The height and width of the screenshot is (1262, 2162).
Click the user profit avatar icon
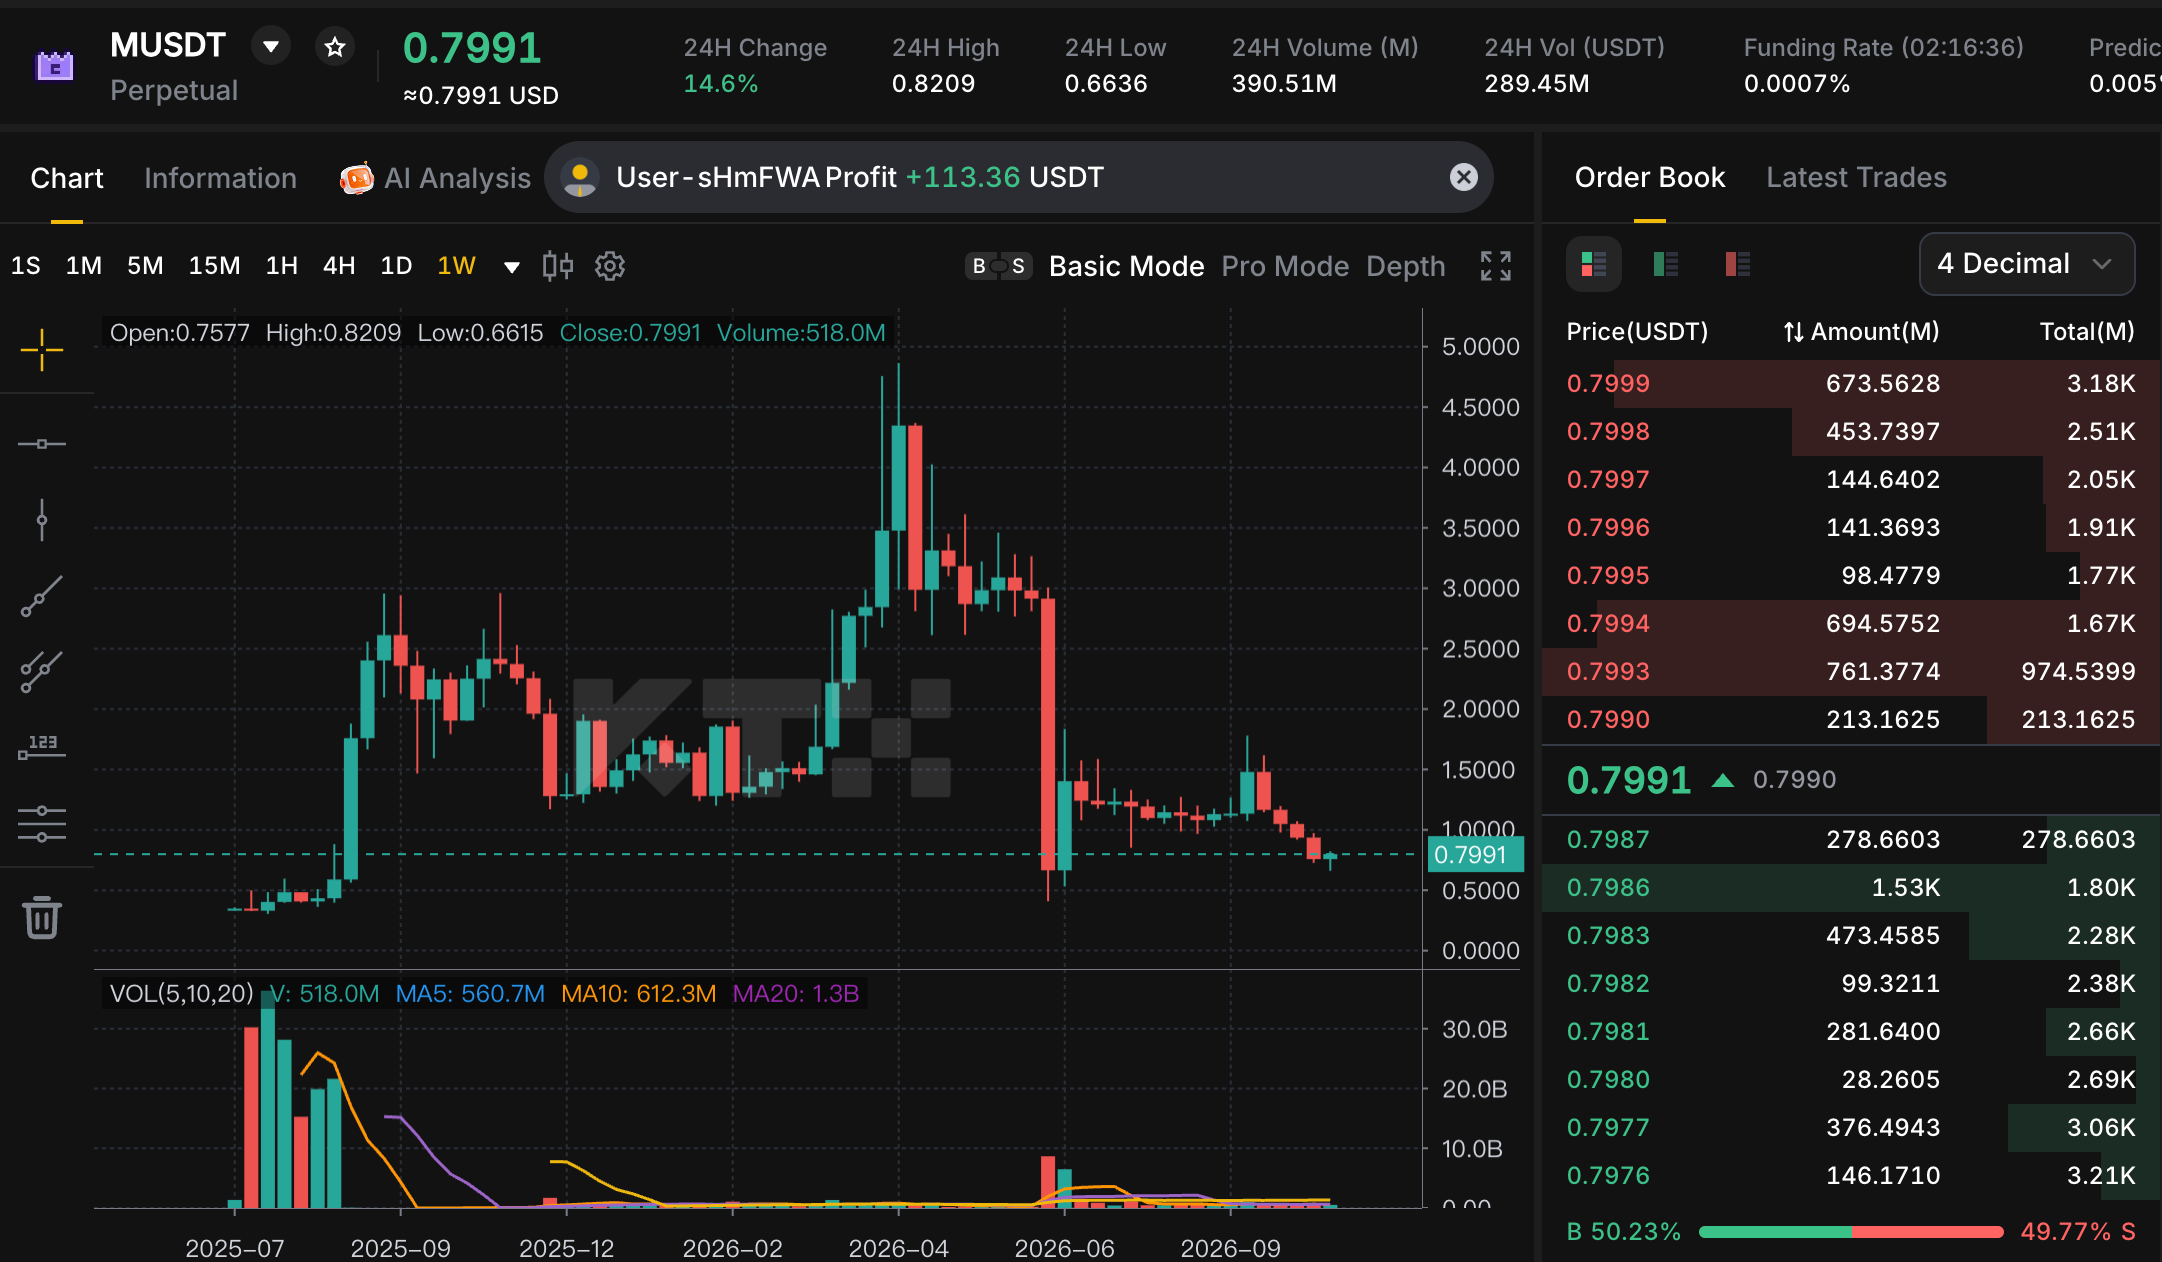click(580, 178)
